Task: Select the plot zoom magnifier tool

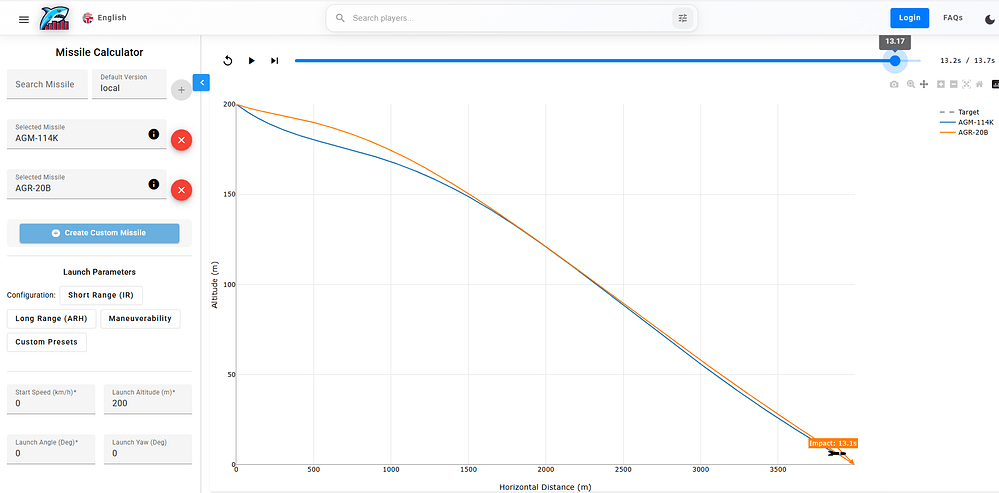Action: [x=910, y=85]
